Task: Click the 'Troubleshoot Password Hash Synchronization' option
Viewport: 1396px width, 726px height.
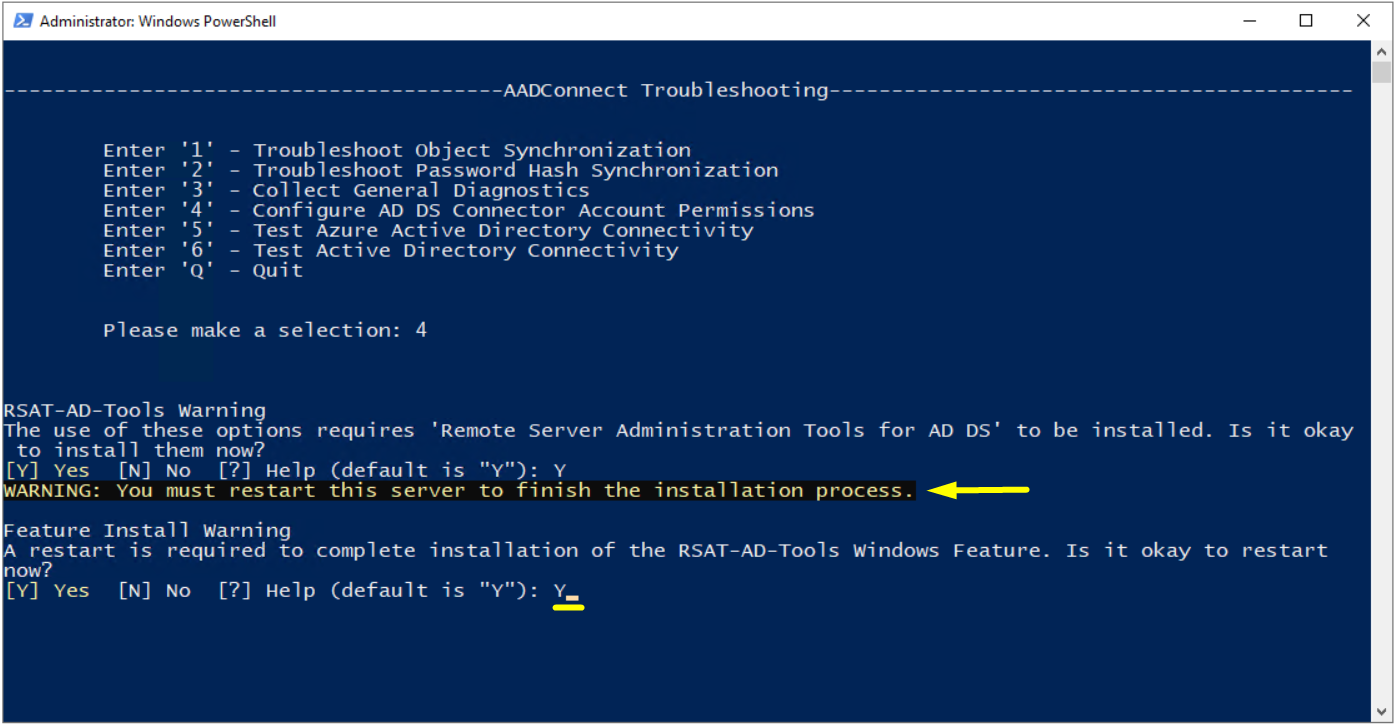Action: click(441, 171)
